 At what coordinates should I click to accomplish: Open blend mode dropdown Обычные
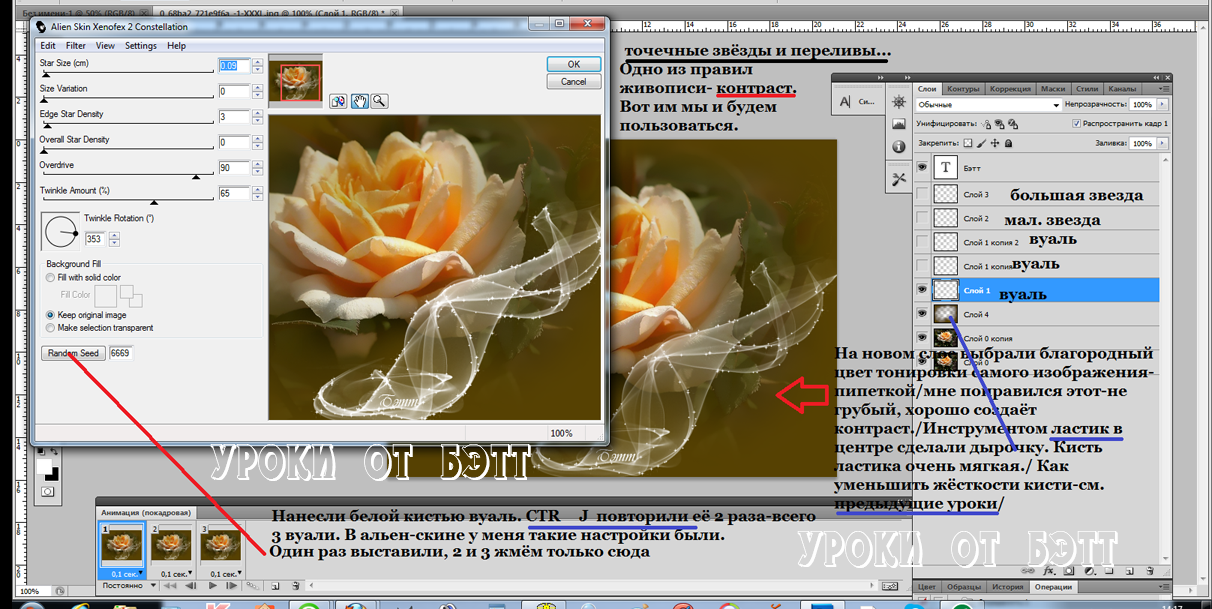[988, 104]
